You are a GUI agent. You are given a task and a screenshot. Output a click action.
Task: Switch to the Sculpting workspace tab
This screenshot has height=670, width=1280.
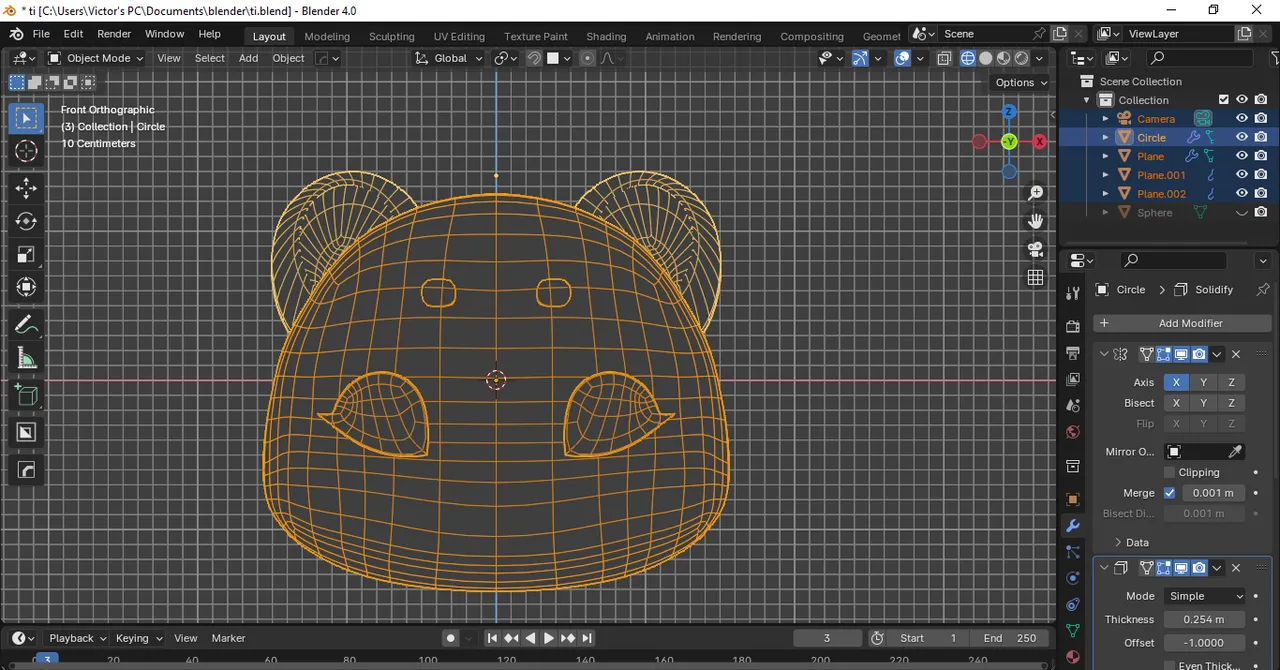point(391,36)
